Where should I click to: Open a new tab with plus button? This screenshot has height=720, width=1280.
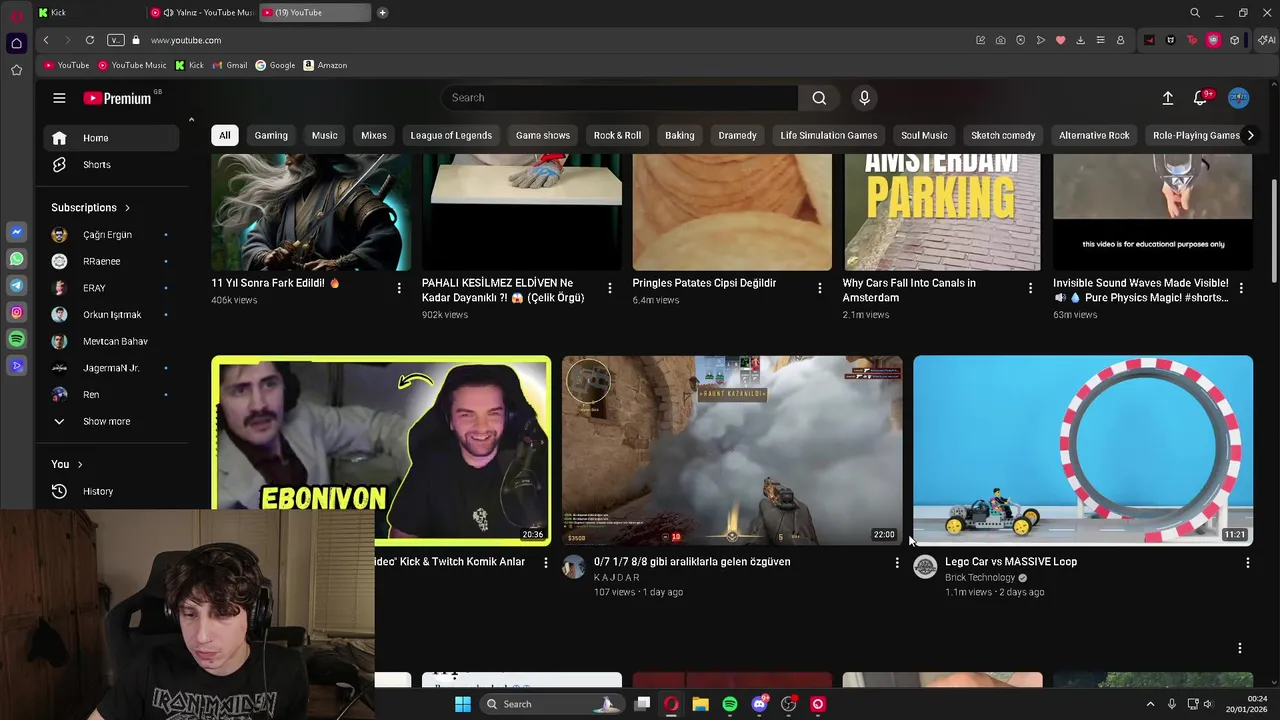382,13
